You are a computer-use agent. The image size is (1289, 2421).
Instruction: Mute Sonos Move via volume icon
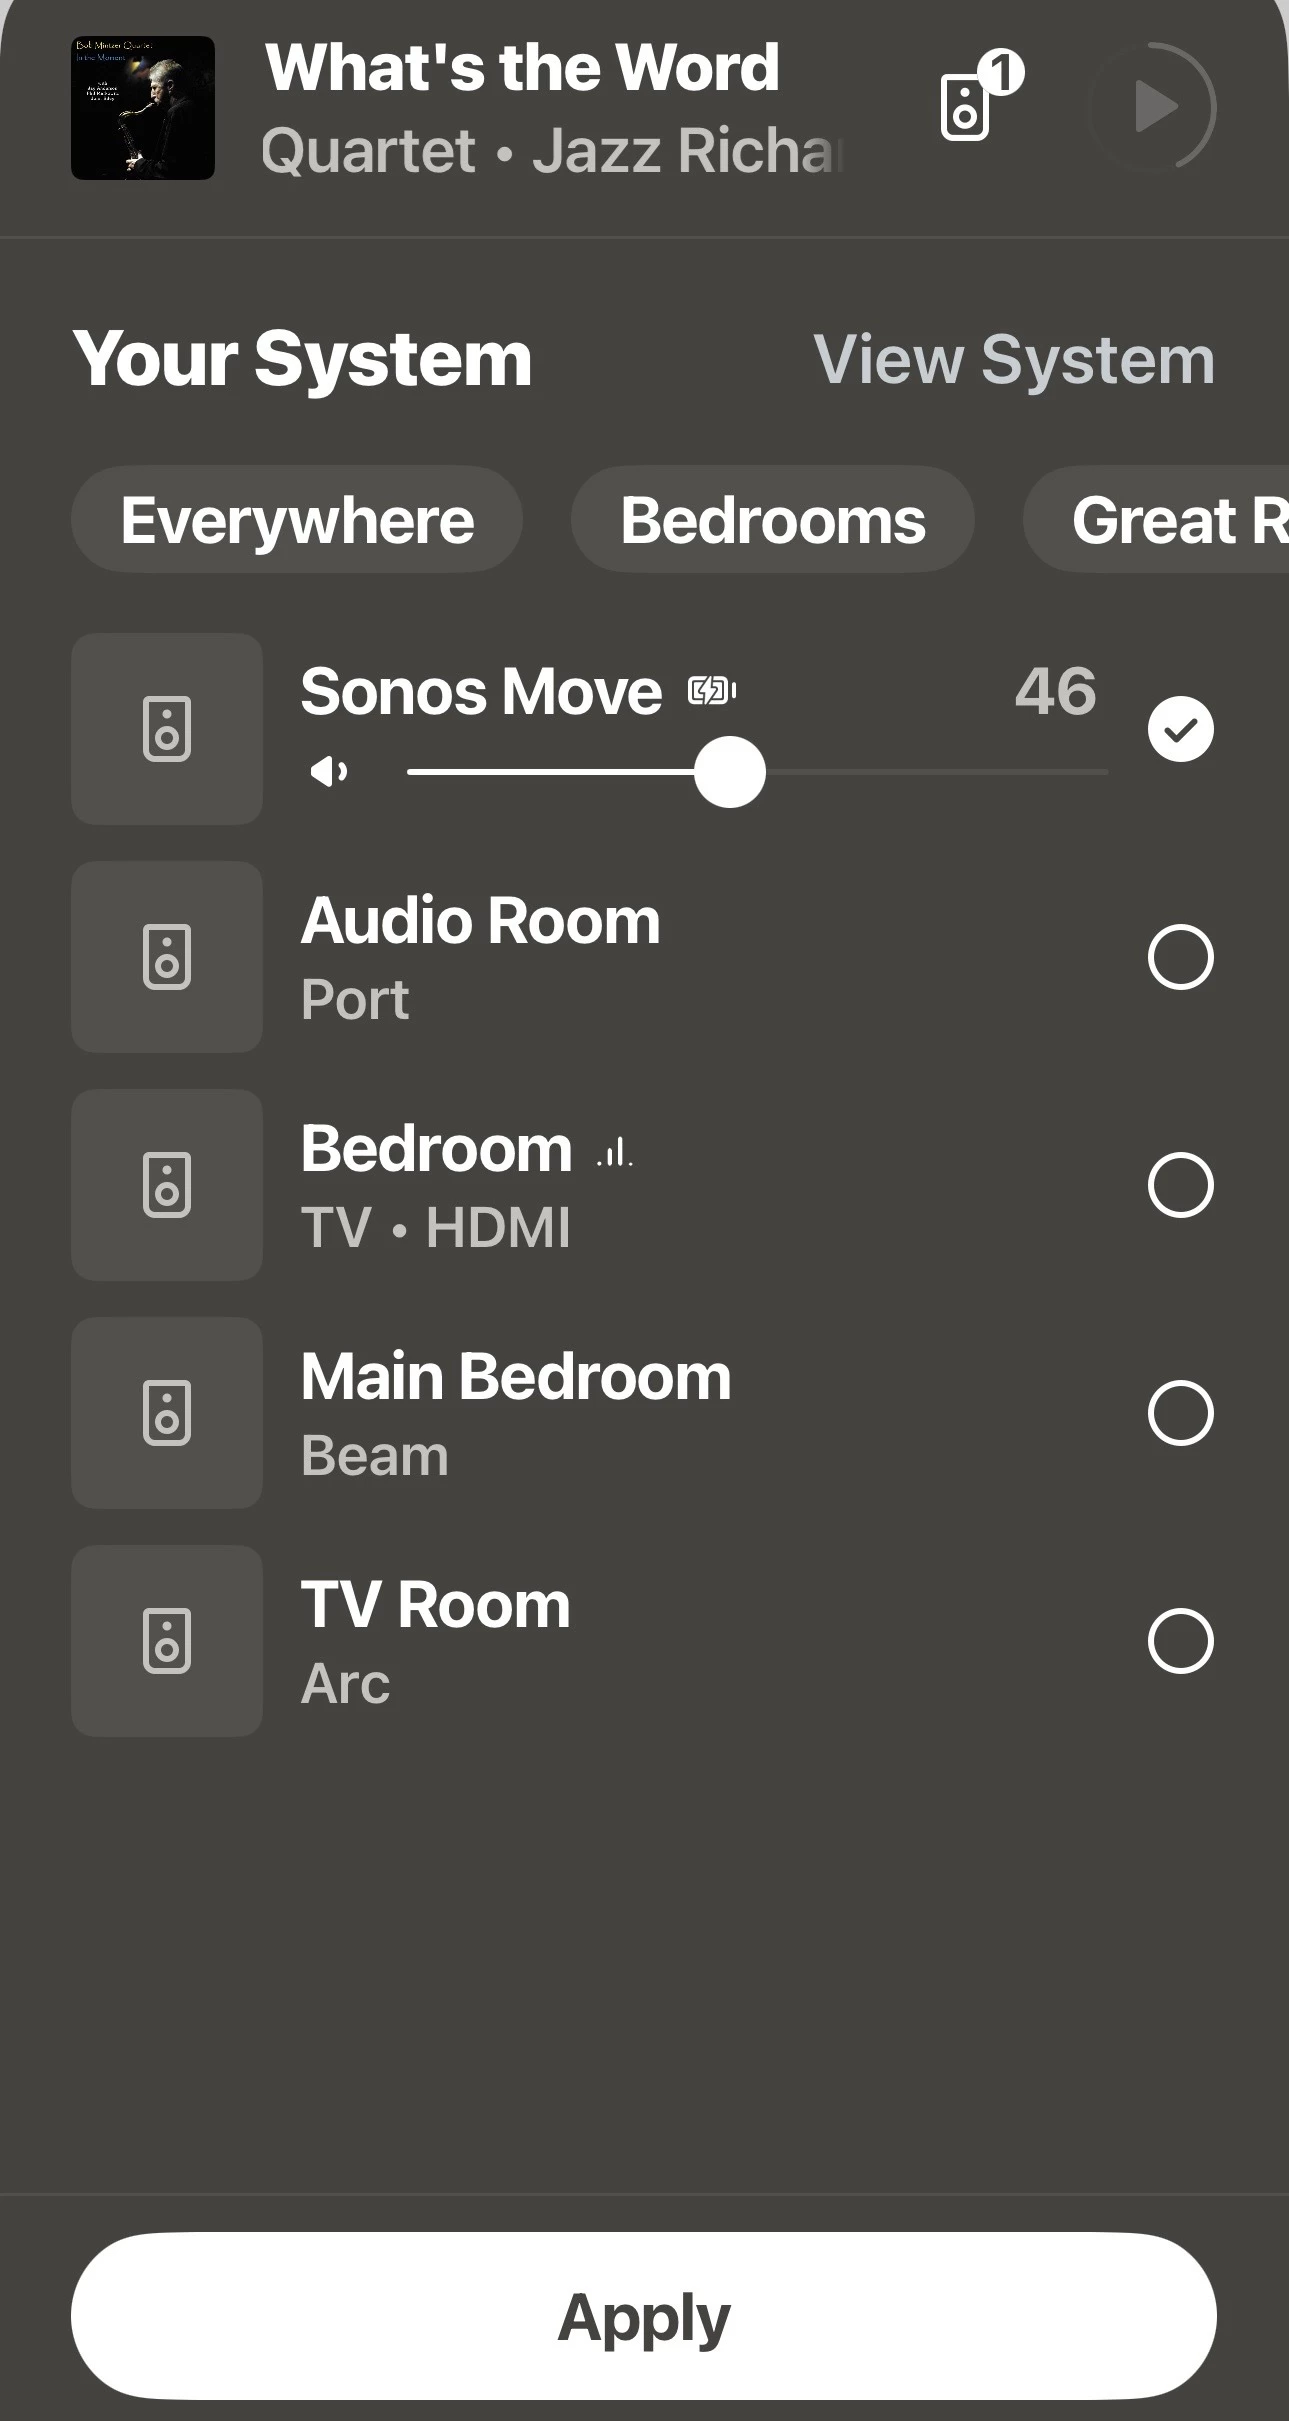pyautogui.click(x=329, y=772)
